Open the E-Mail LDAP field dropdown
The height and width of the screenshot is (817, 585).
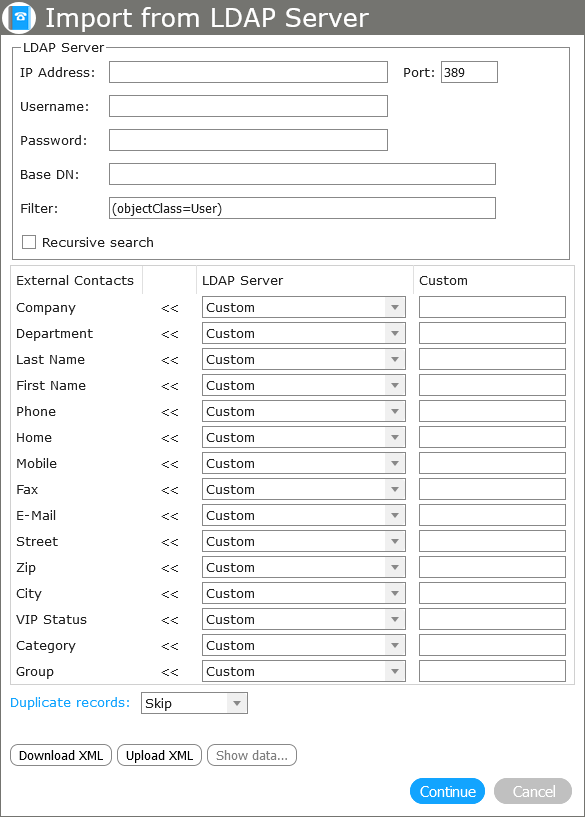(304, 515)
